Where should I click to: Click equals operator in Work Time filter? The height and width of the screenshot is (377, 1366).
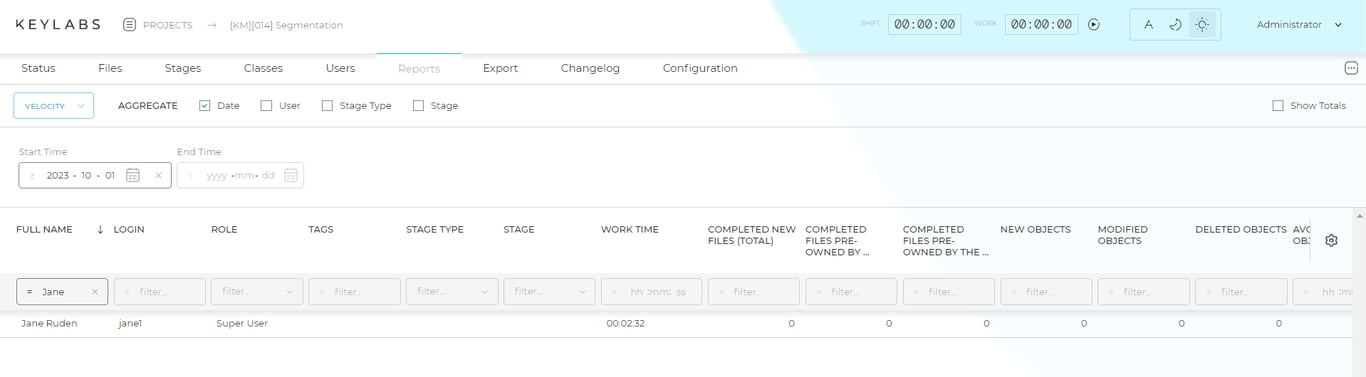(x=614, y=292)
